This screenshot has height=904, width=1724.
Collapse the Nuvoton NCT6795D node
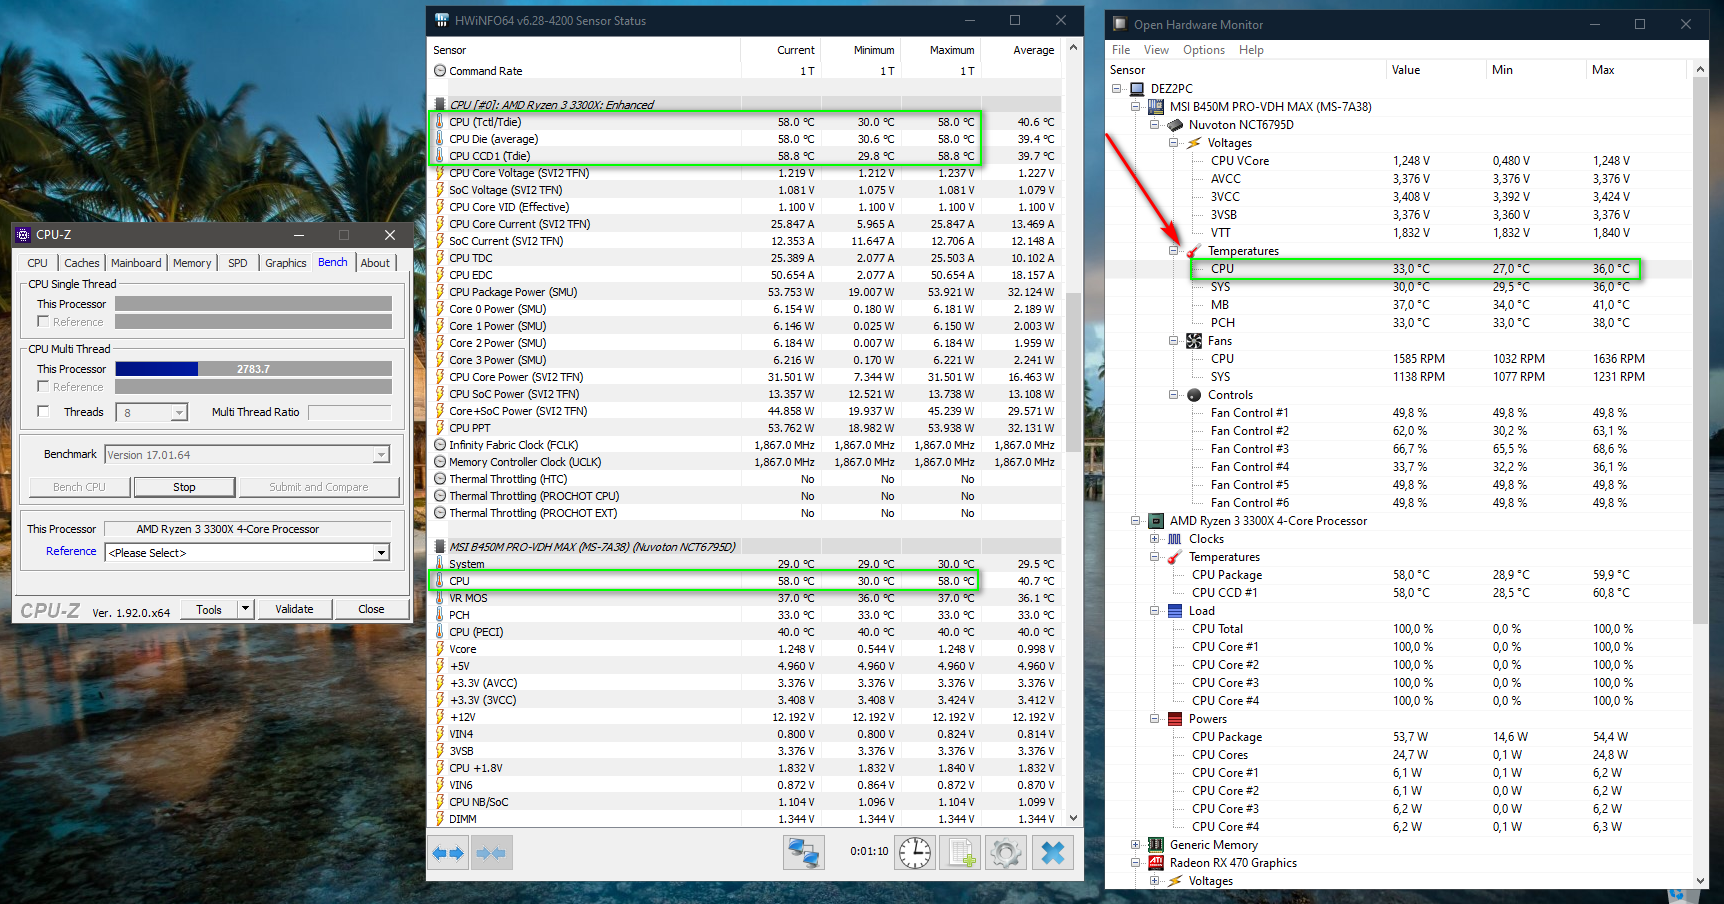click(1155, 125)
